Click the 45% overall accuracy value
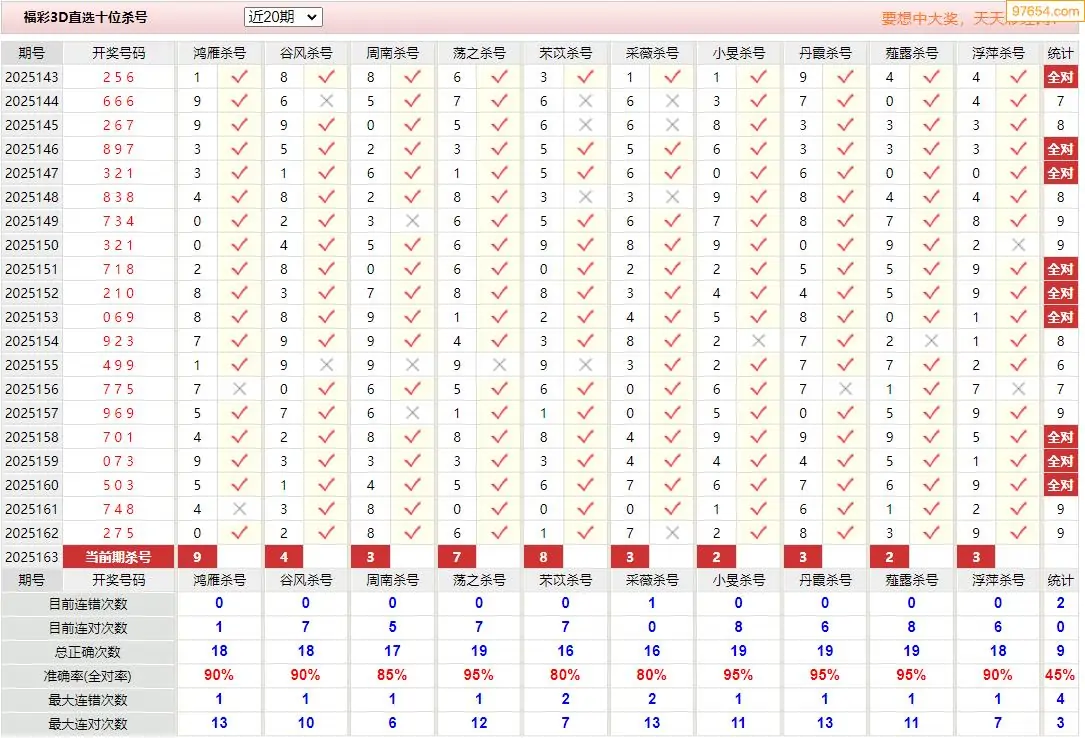 click(1060, 675)
